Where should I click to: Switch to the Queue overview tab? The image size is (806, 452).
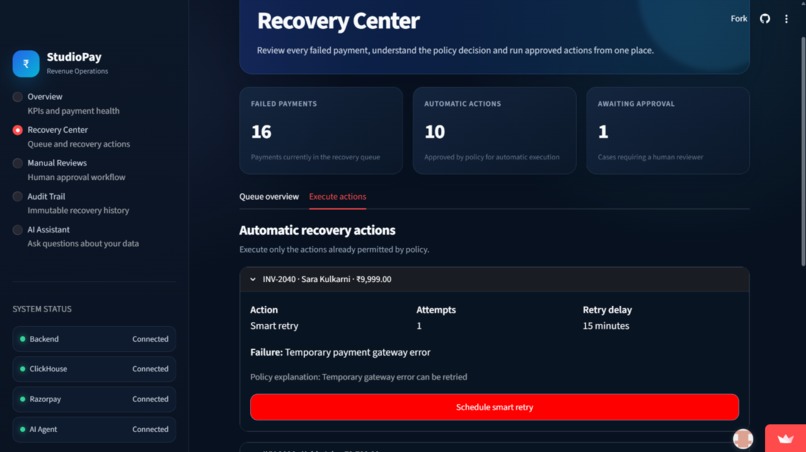(x=269, y=196)
